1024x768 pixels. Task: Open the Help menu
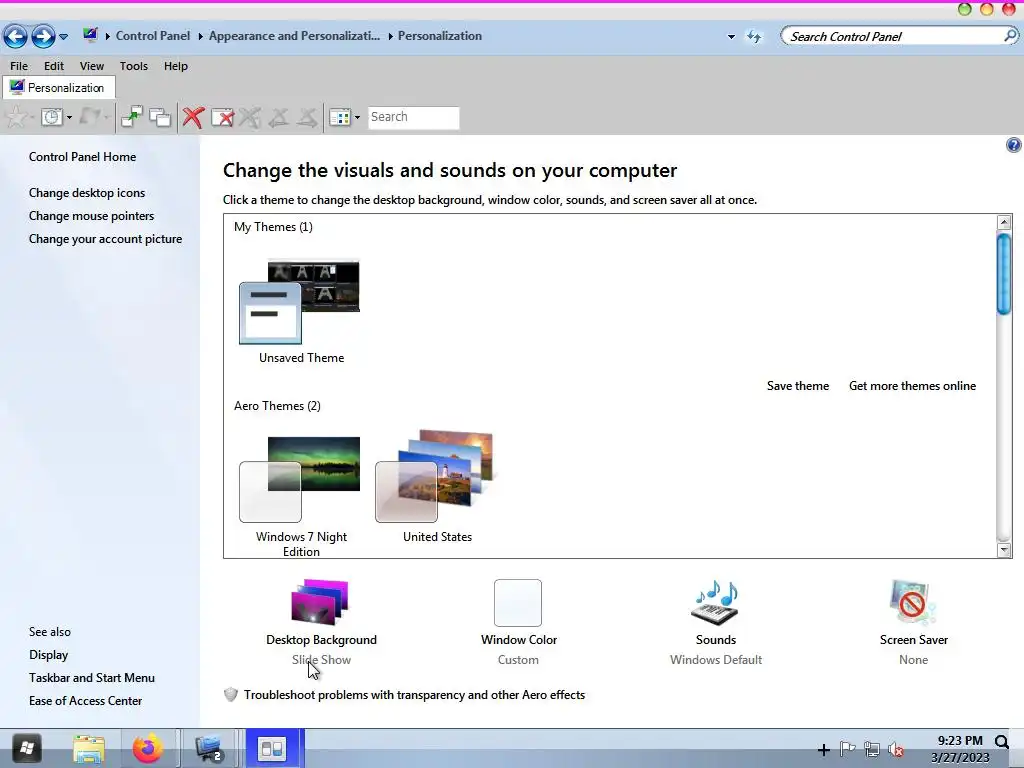176,66
